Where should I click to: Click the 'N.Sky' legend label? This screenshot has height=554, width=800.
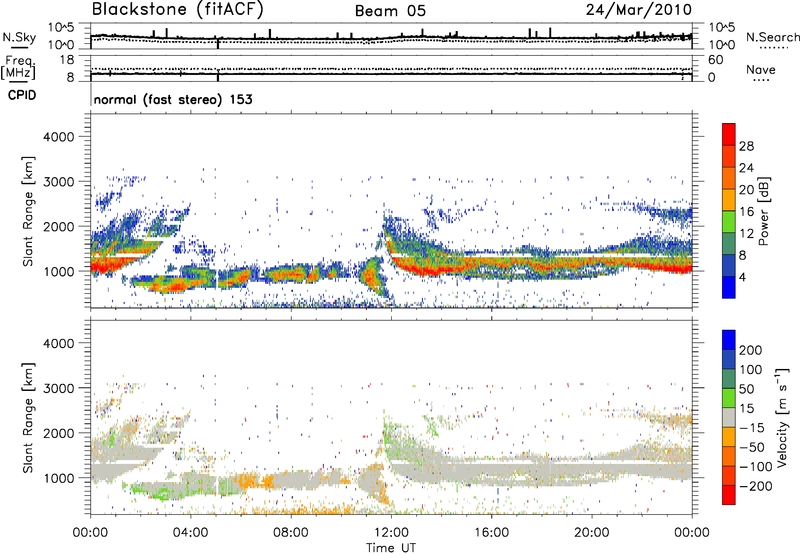coord(19,37)
